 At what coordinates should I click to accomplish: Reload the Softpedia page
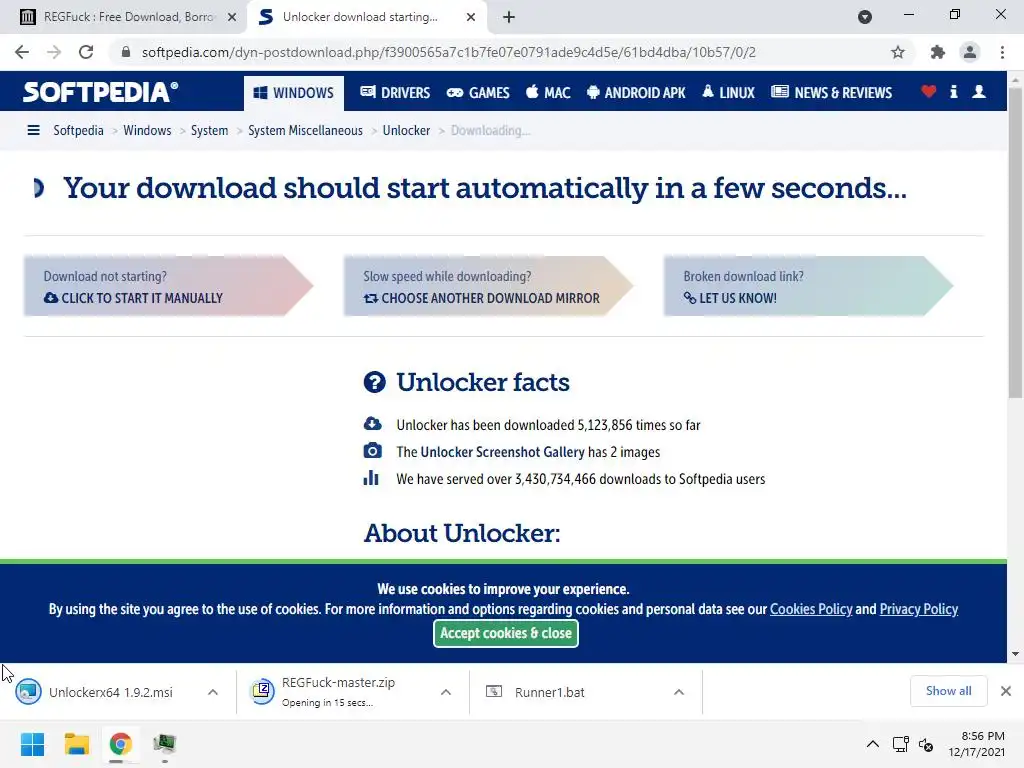coord(86,52)
